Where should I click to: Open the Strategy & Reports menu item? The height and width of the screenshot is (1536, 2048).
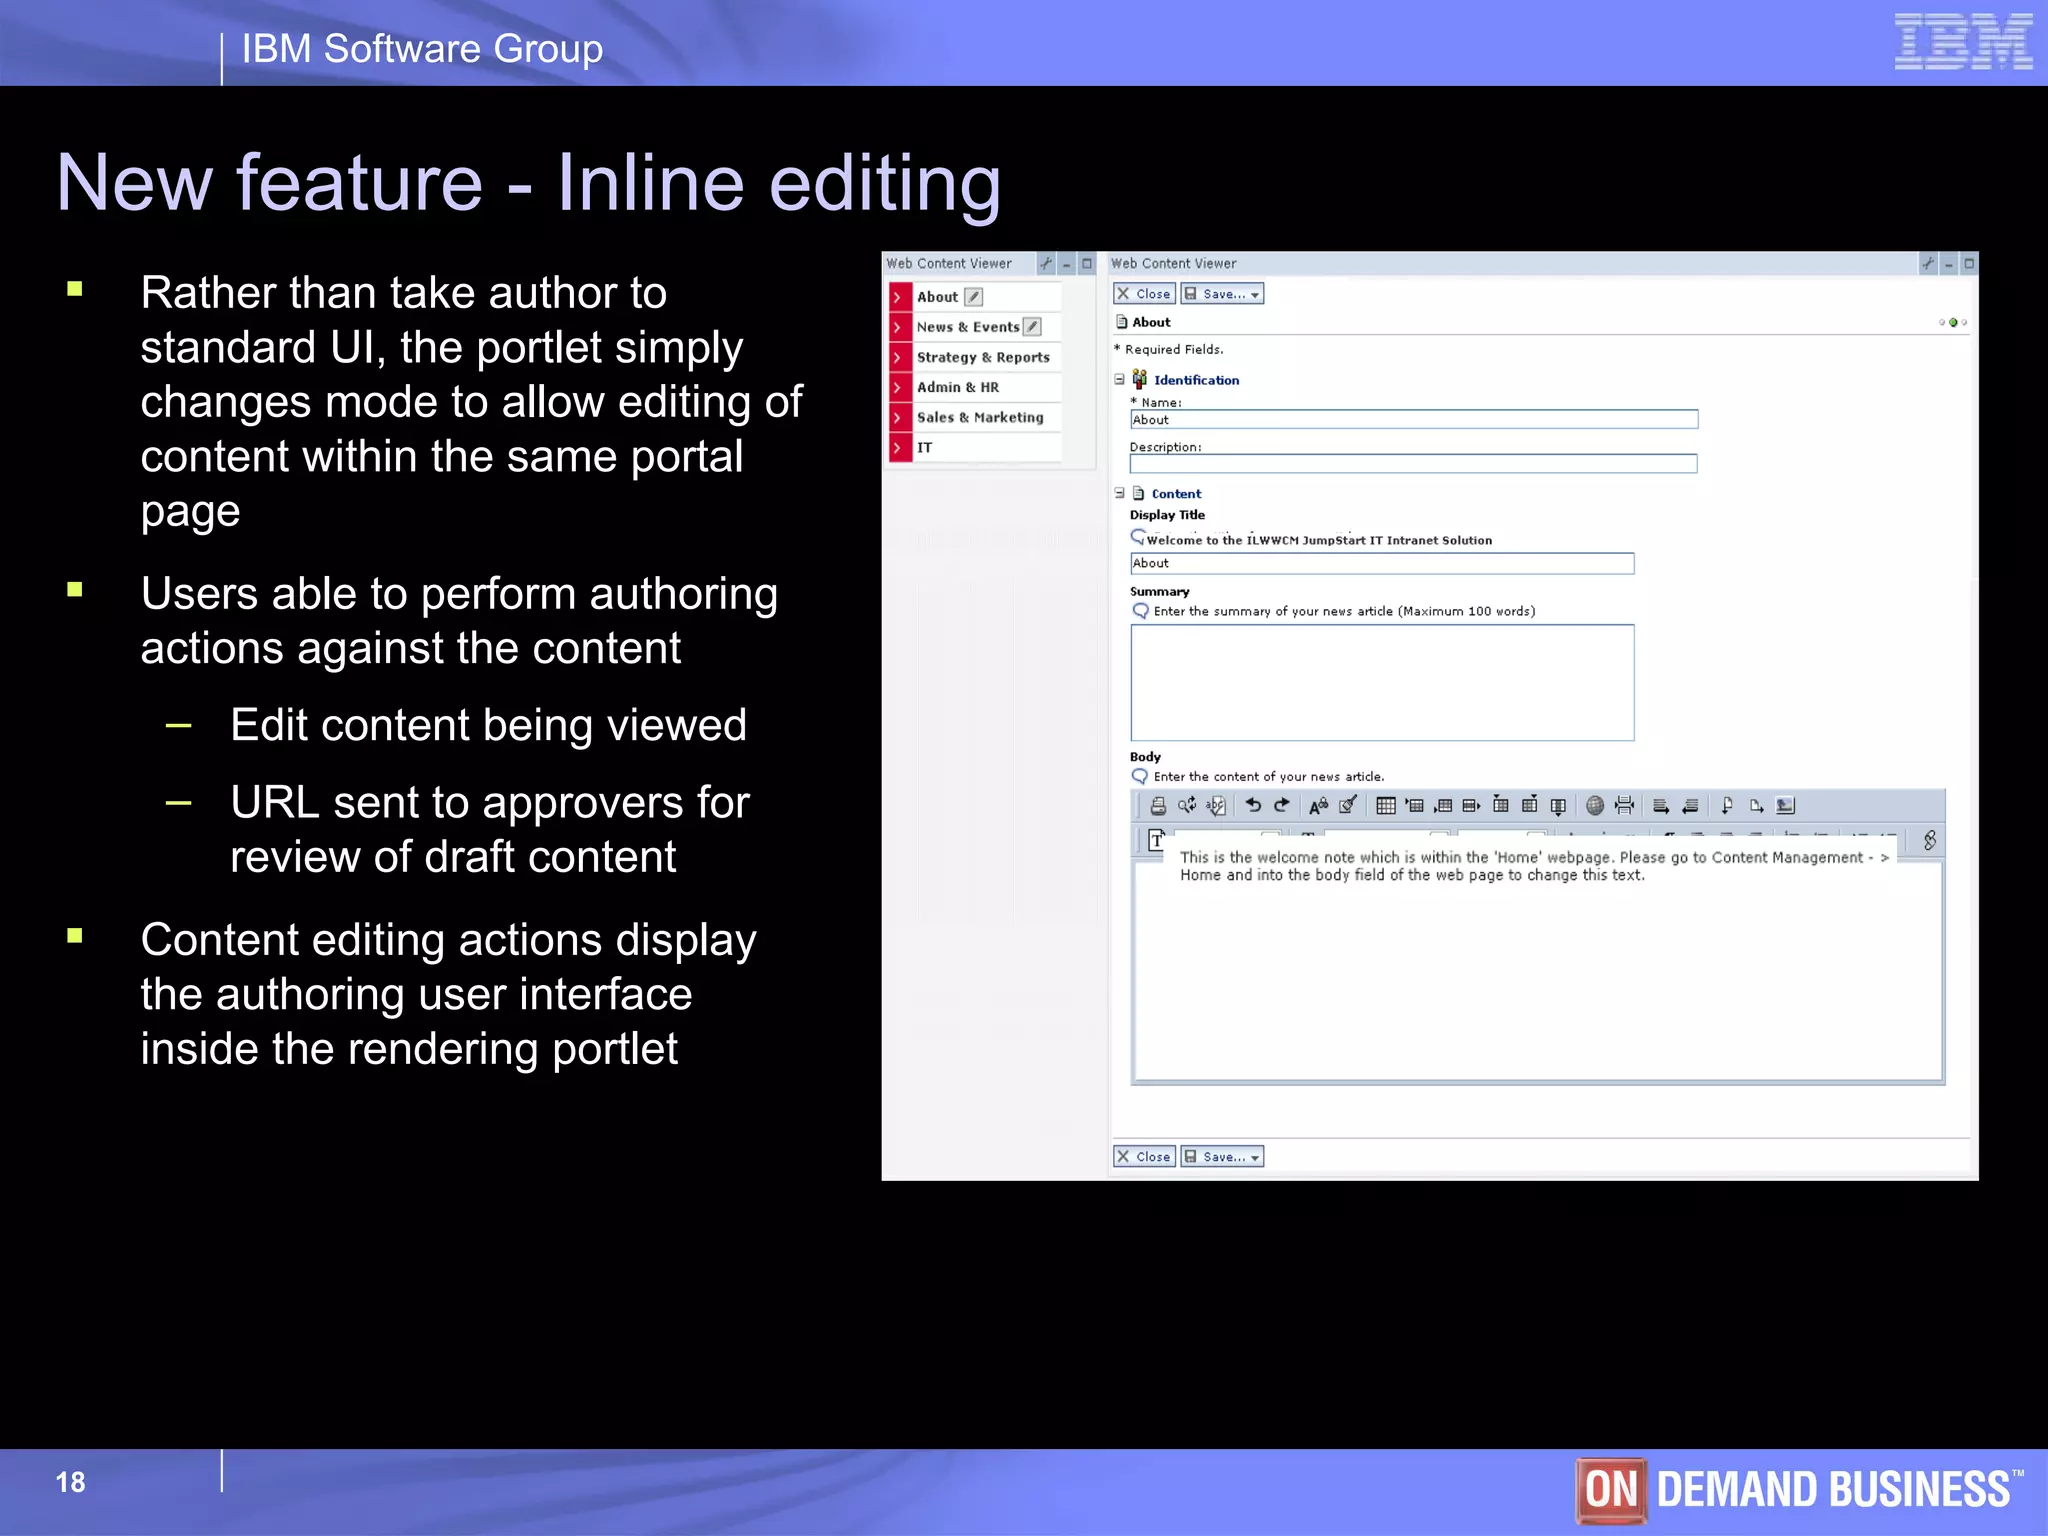click(983, 357)
